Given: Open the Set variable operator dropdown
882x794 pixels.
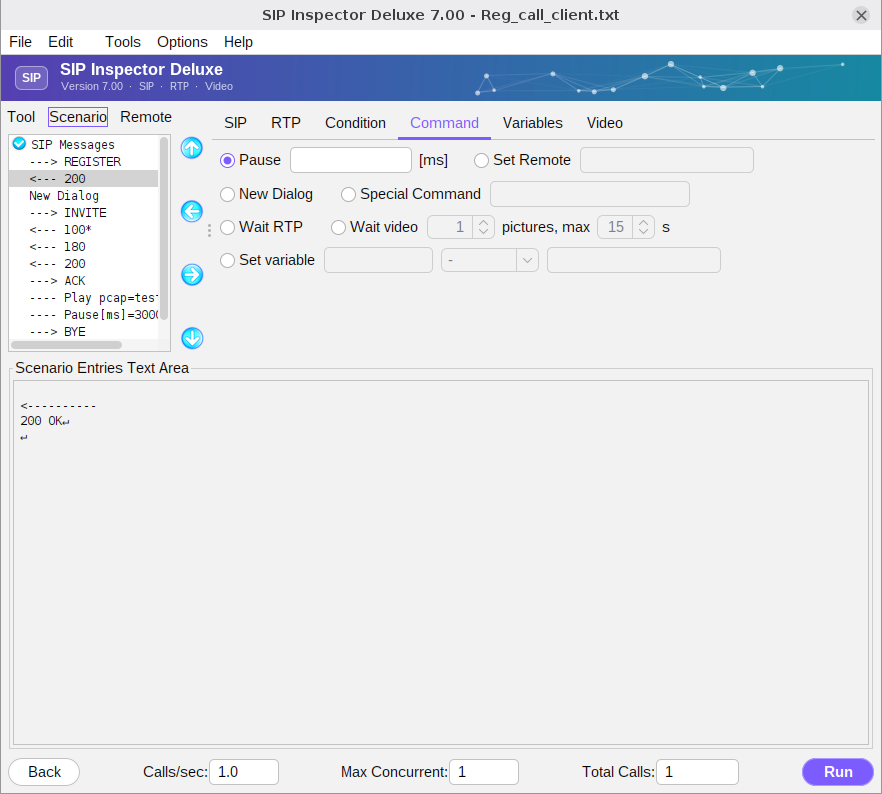Looking at the screenshot, I should (490, 260).
